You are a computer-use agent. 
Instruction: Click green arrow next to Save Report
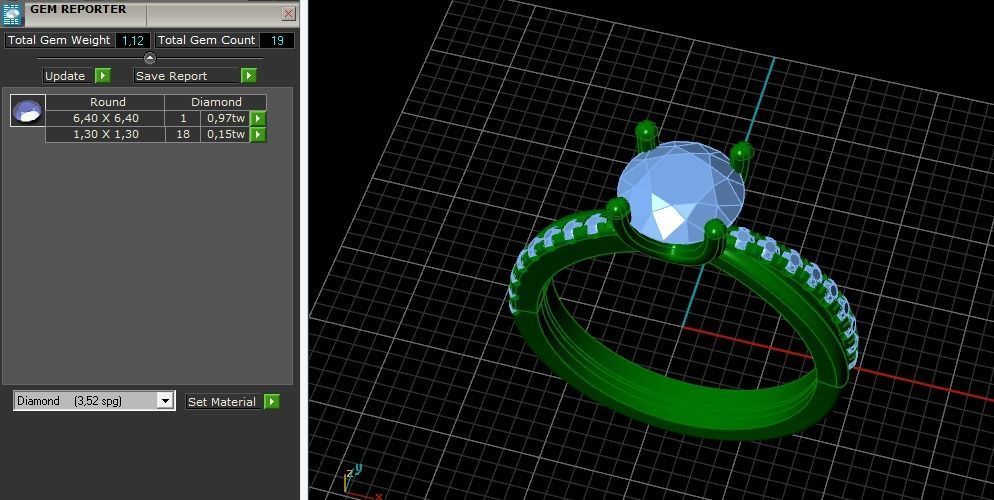click(x=248, y=76)
